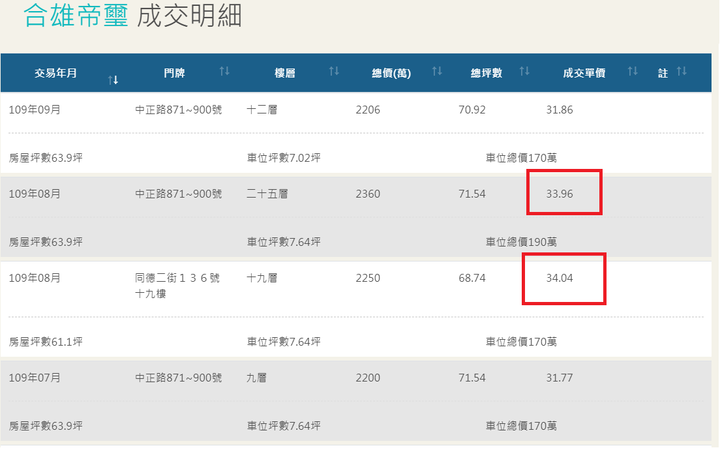This screenshot has width=720, height=450.
Task: Select total area in 二十五層 row
Action: pos(472,194)
